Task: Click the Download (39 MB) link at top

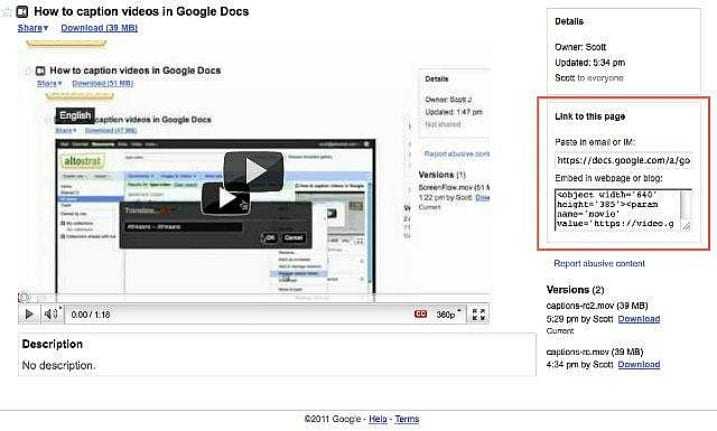Action: click(99, 28)
